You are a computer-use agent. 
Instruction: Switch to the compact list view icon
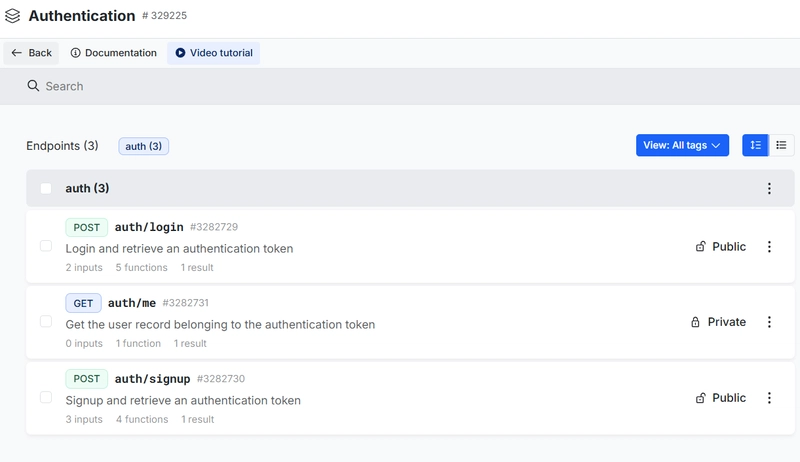781,145
